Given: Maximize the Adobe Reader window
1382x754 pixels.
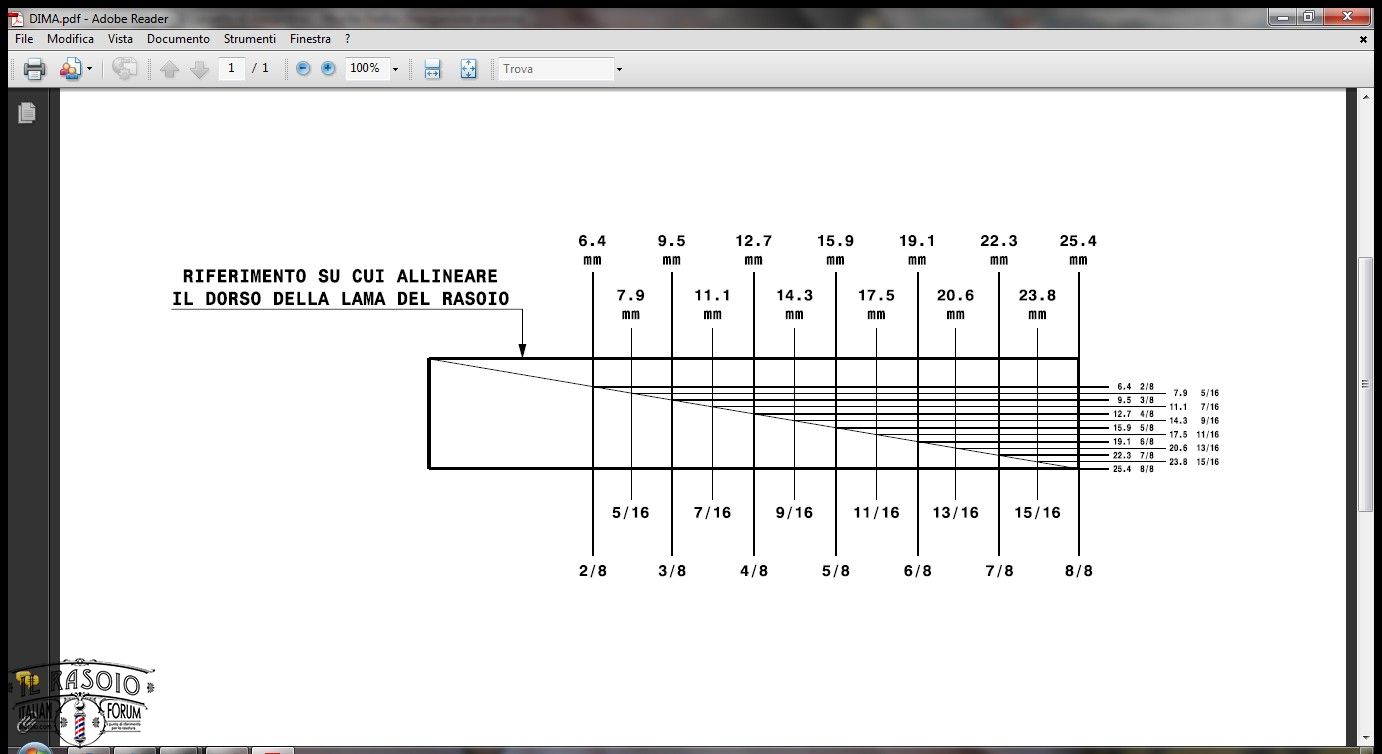Looking at the screenshot, I should [1309, 17].
